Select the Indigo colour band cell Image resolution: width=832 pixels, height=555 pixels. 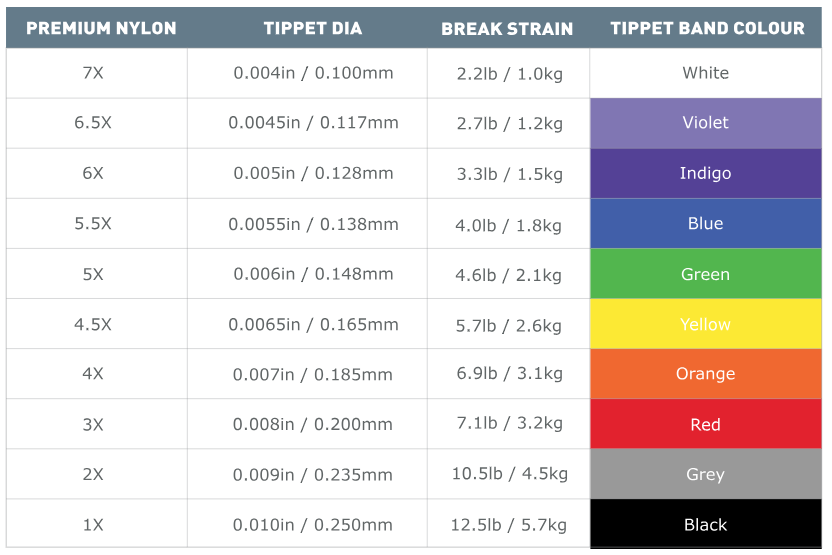705,173
